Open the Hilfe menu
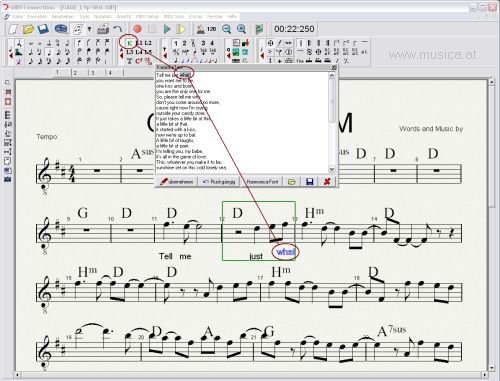 [x=232, y=16]
